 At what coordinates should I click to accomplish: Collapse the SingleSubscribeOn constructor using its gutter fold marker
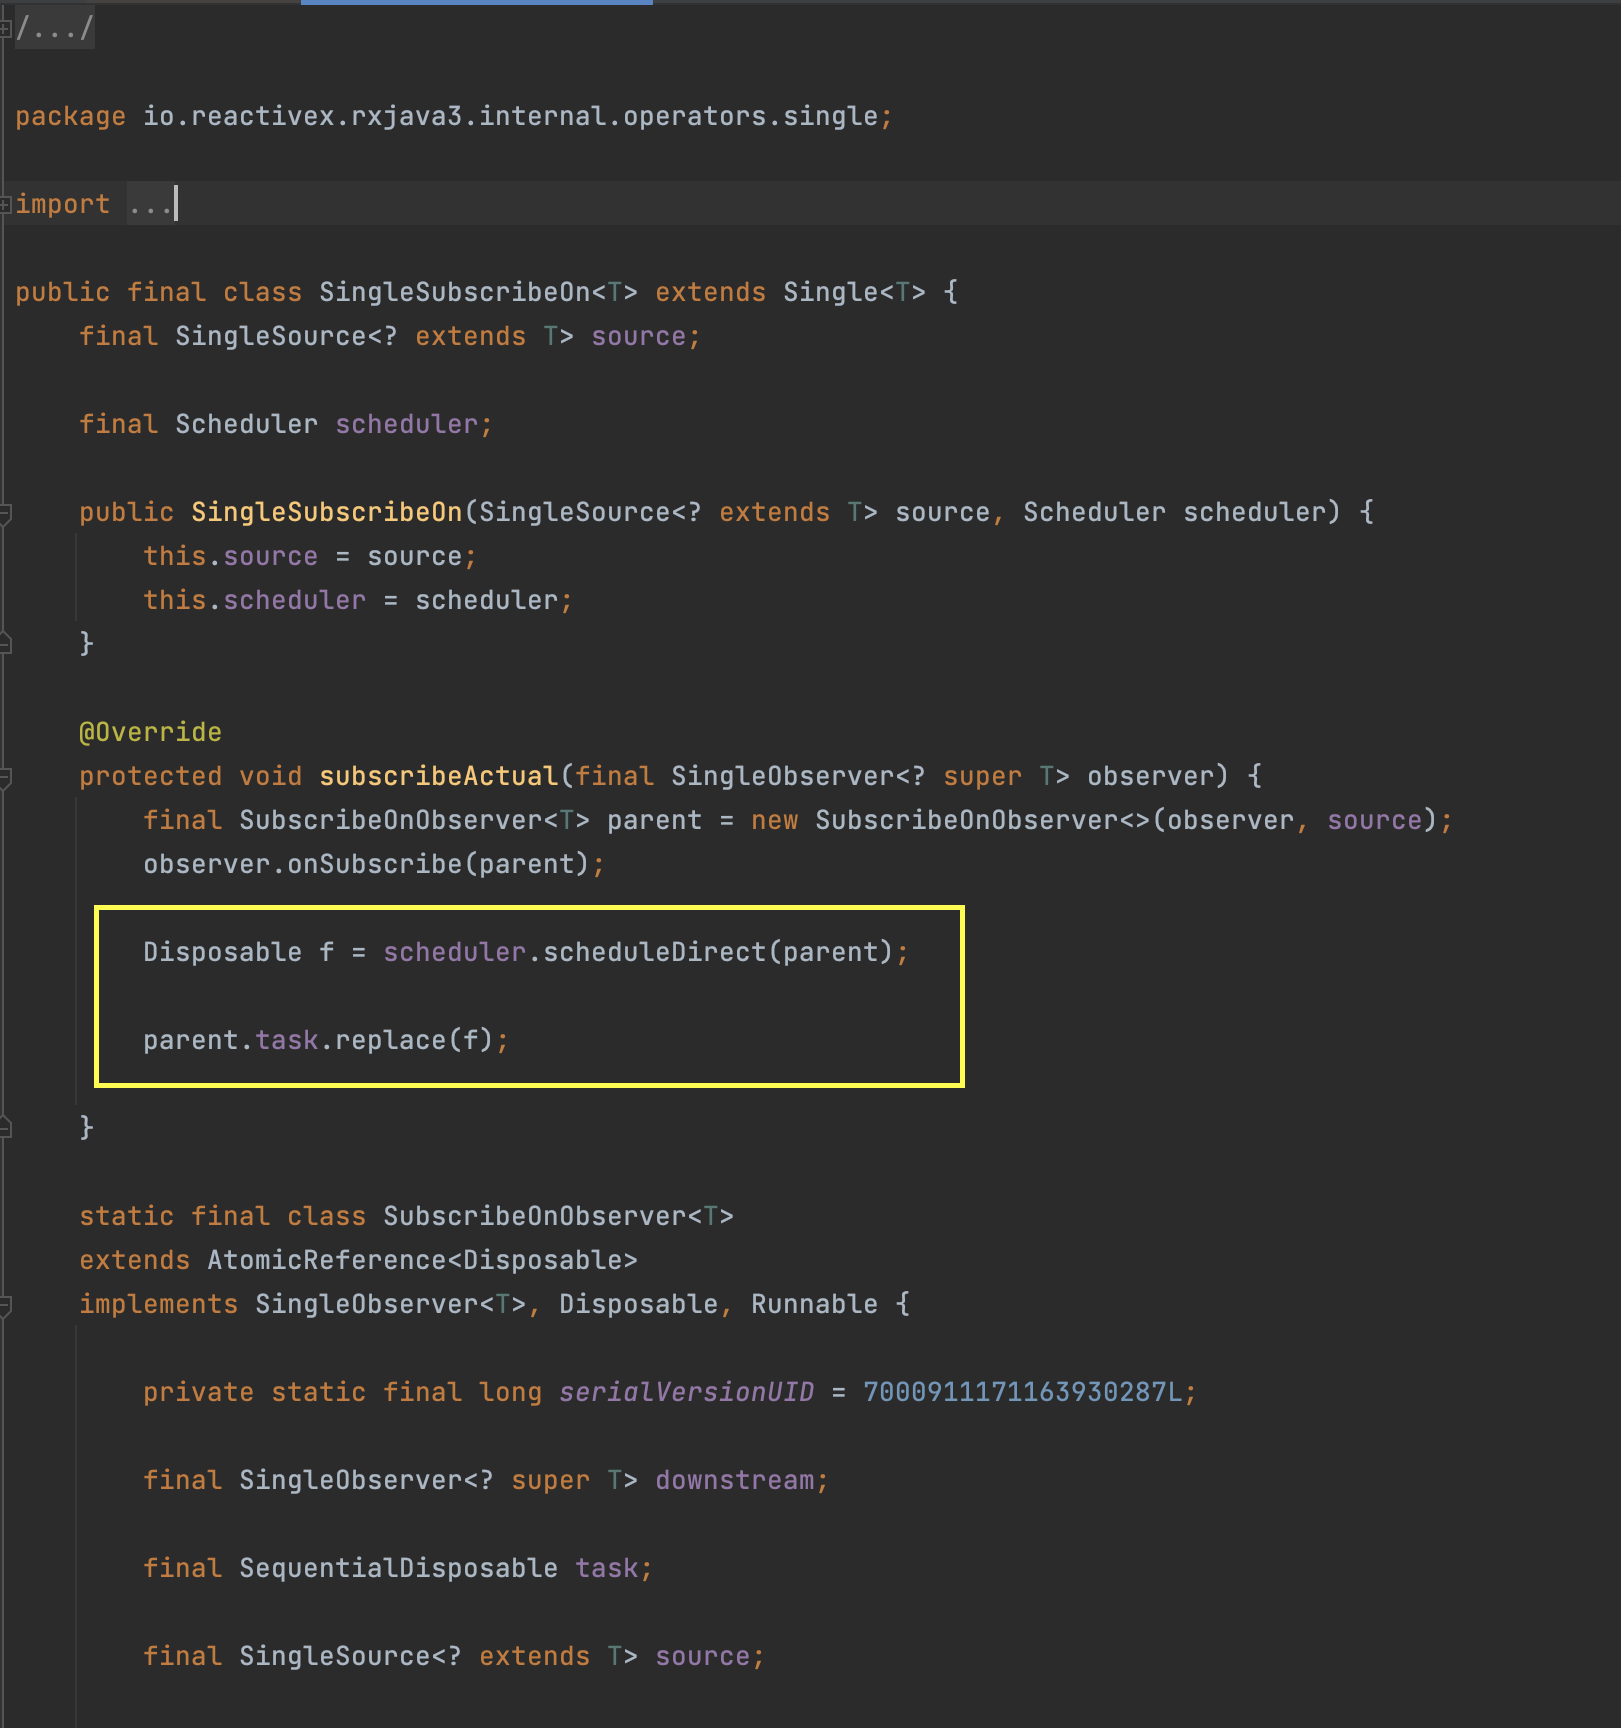(5, 513)
